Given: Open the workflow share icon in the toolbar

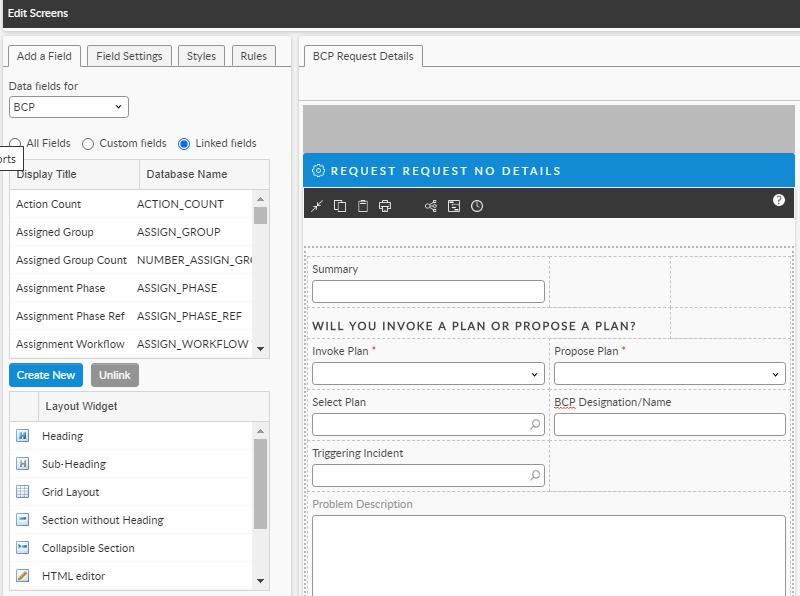Looking at the screenshot, I should [x=431, y=206].
